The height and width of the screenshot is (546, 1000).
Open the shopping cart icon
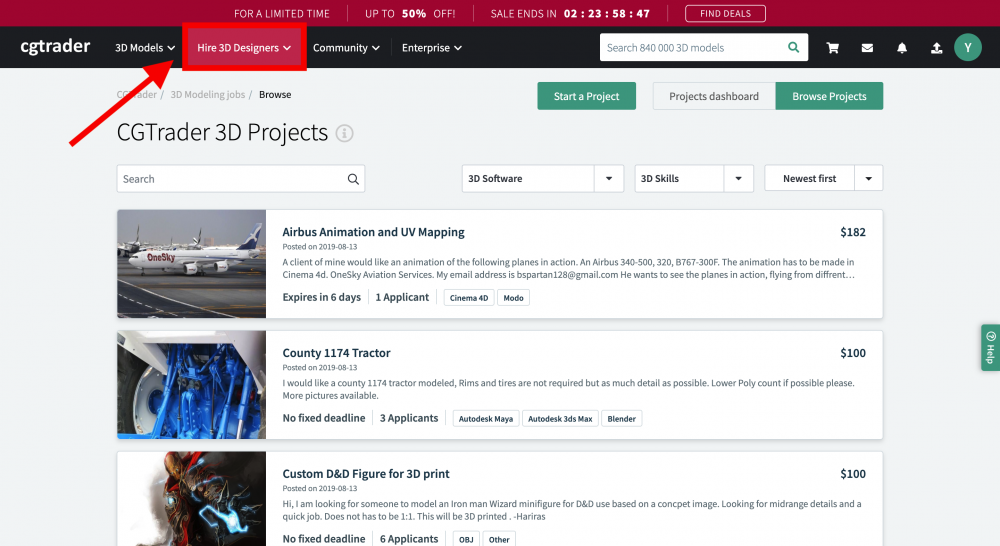click(832, 48)
